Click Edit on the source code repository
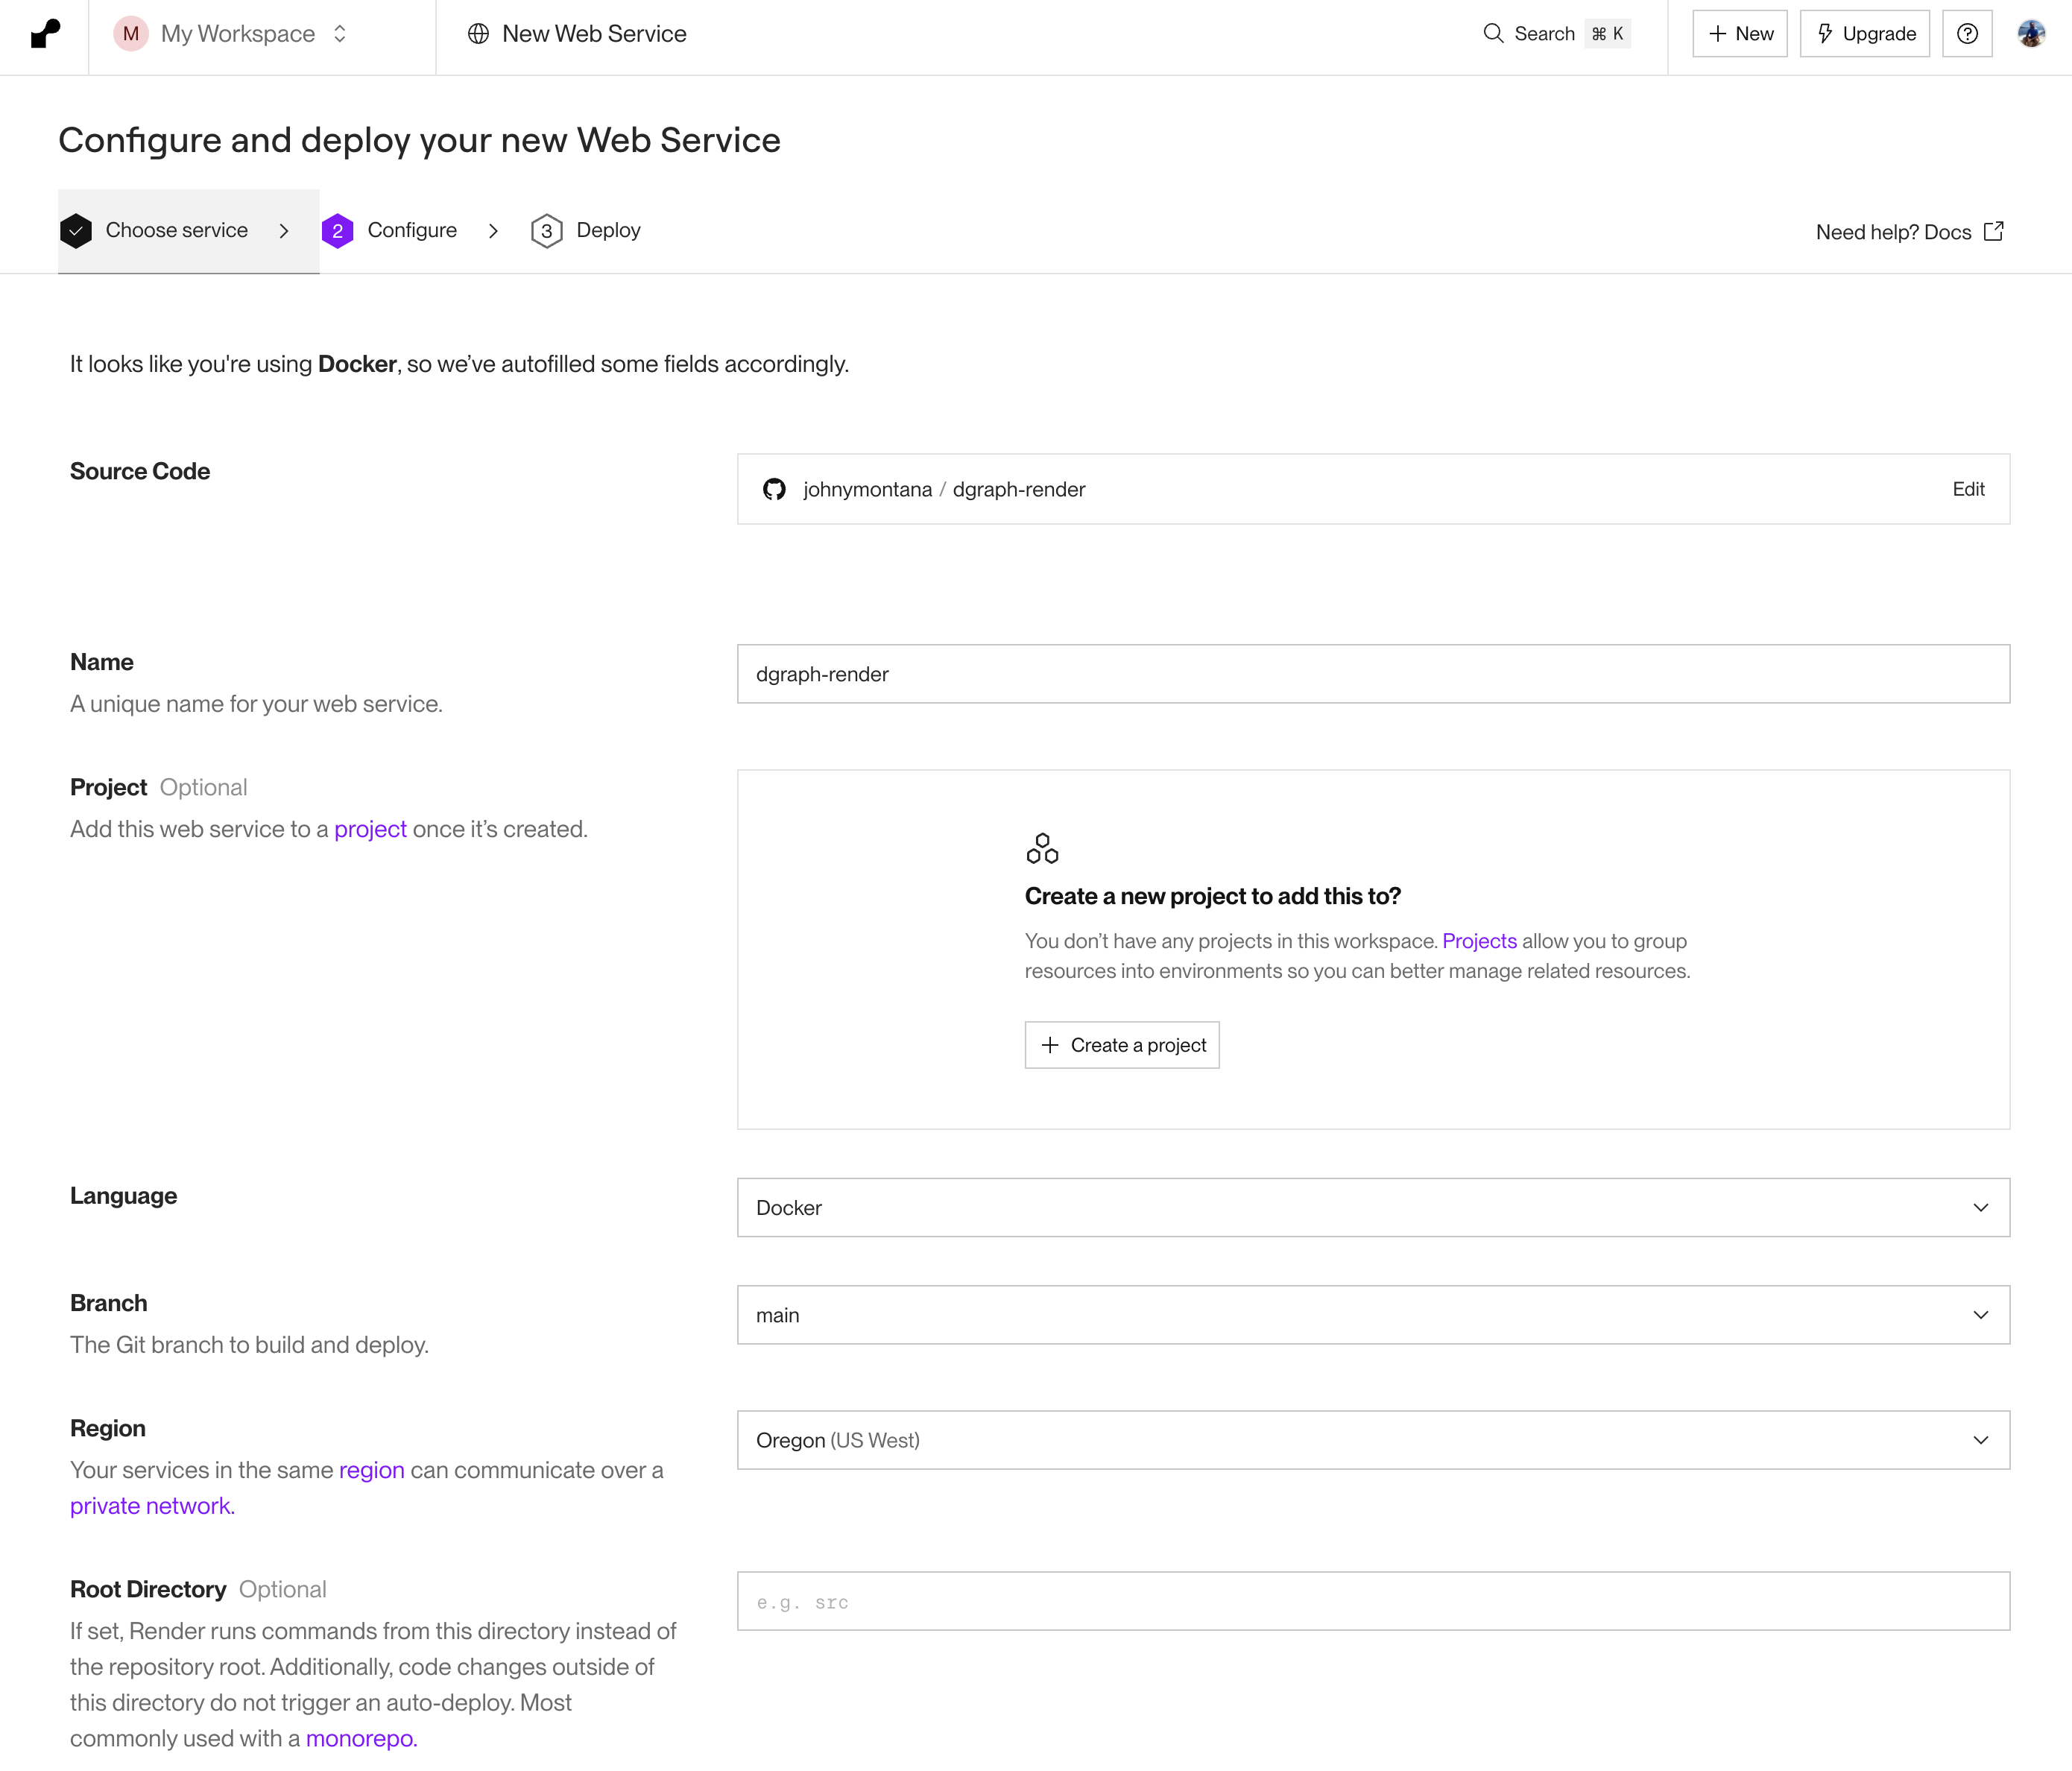Image resolution: width=2072 pixels, height=1771 pixels. coord(1968,489)
